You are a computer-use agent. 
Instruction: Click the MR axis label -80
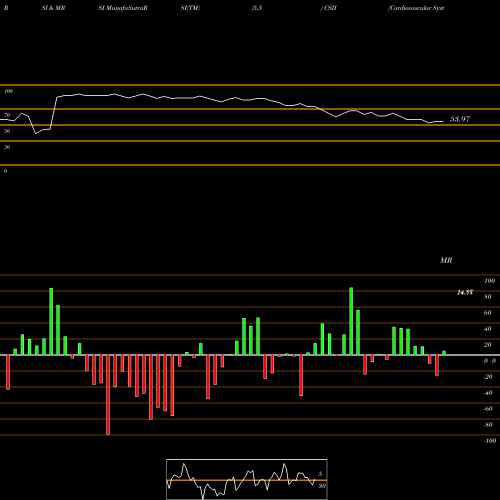click(488, 425)
